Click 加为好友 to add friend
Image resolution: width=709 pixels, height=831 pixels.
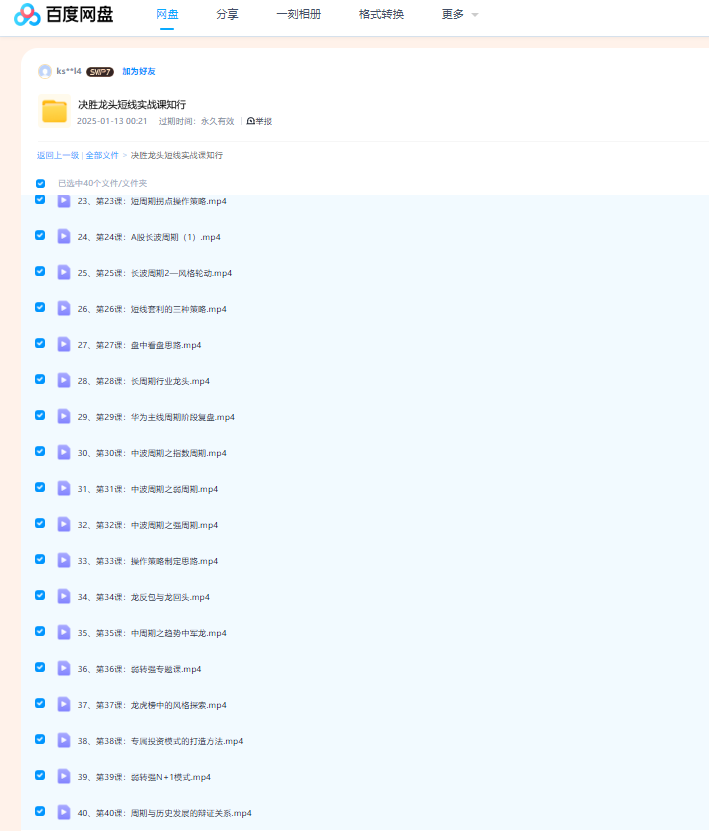(x=139, y=72)
